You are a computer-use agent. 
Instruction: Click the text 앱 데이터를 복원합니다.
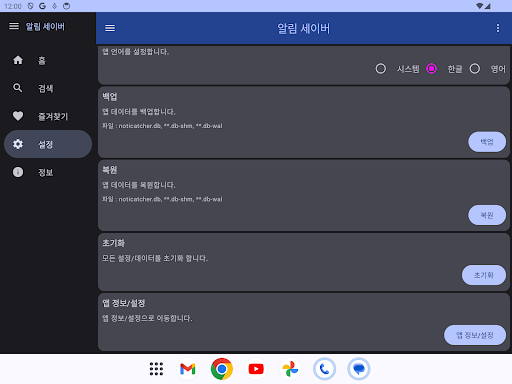[139, 185]
